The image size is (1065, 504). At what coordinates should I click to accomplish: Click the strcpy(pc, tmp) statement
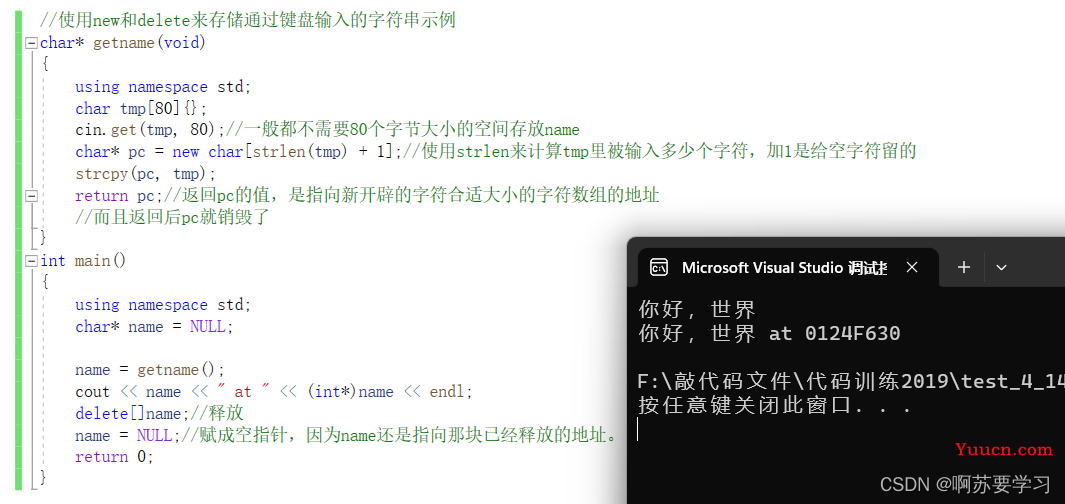point(145,174)
